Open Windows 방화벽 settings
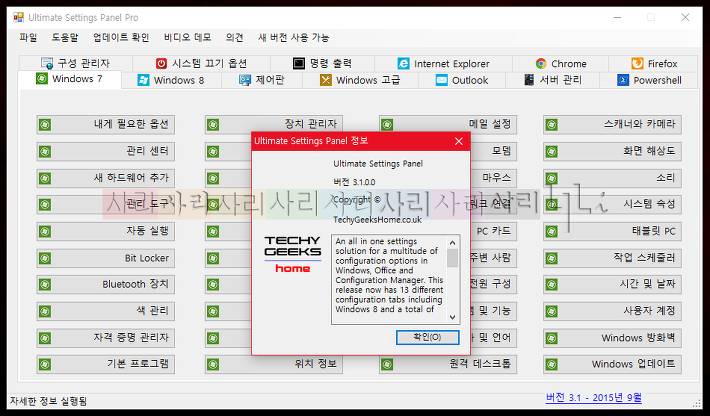Screen dimensions: 710x416 612,338
